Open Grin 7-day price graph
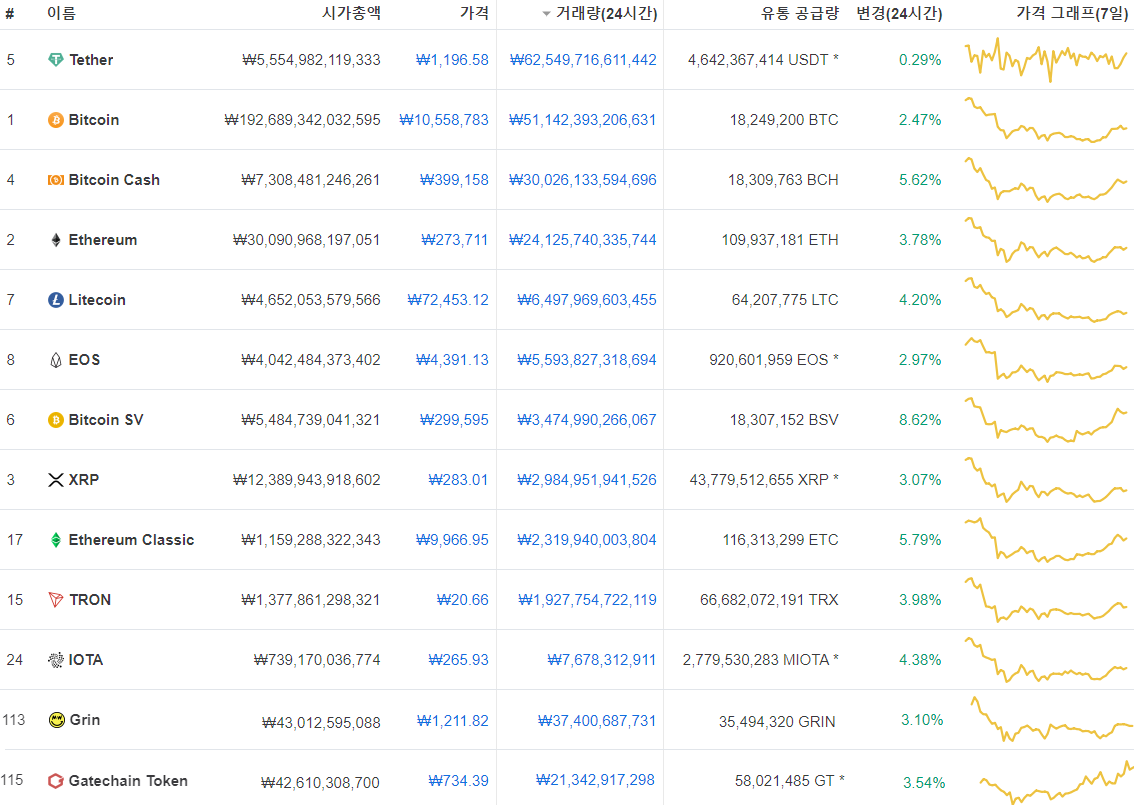Viewport: 1134px width, 805px height. click(1052, 720)
